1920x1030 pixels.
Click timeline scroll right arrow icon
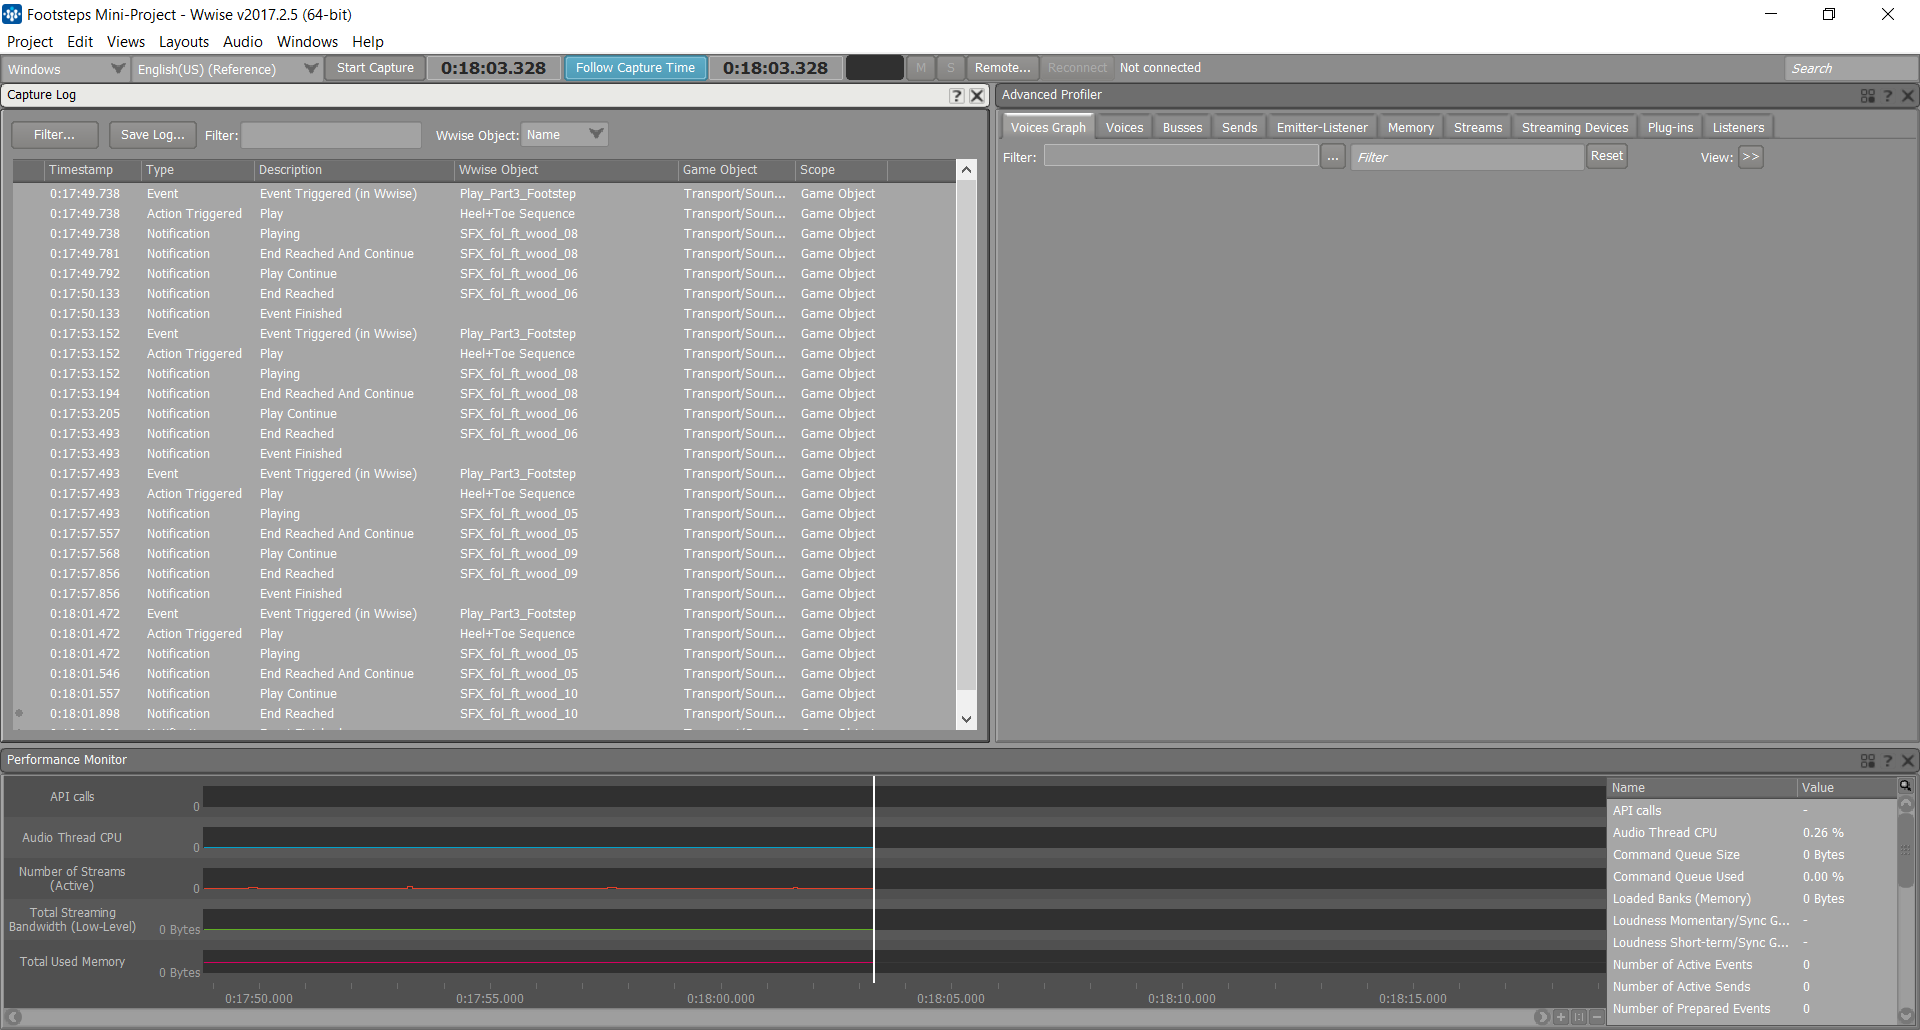point(1542,1017)
